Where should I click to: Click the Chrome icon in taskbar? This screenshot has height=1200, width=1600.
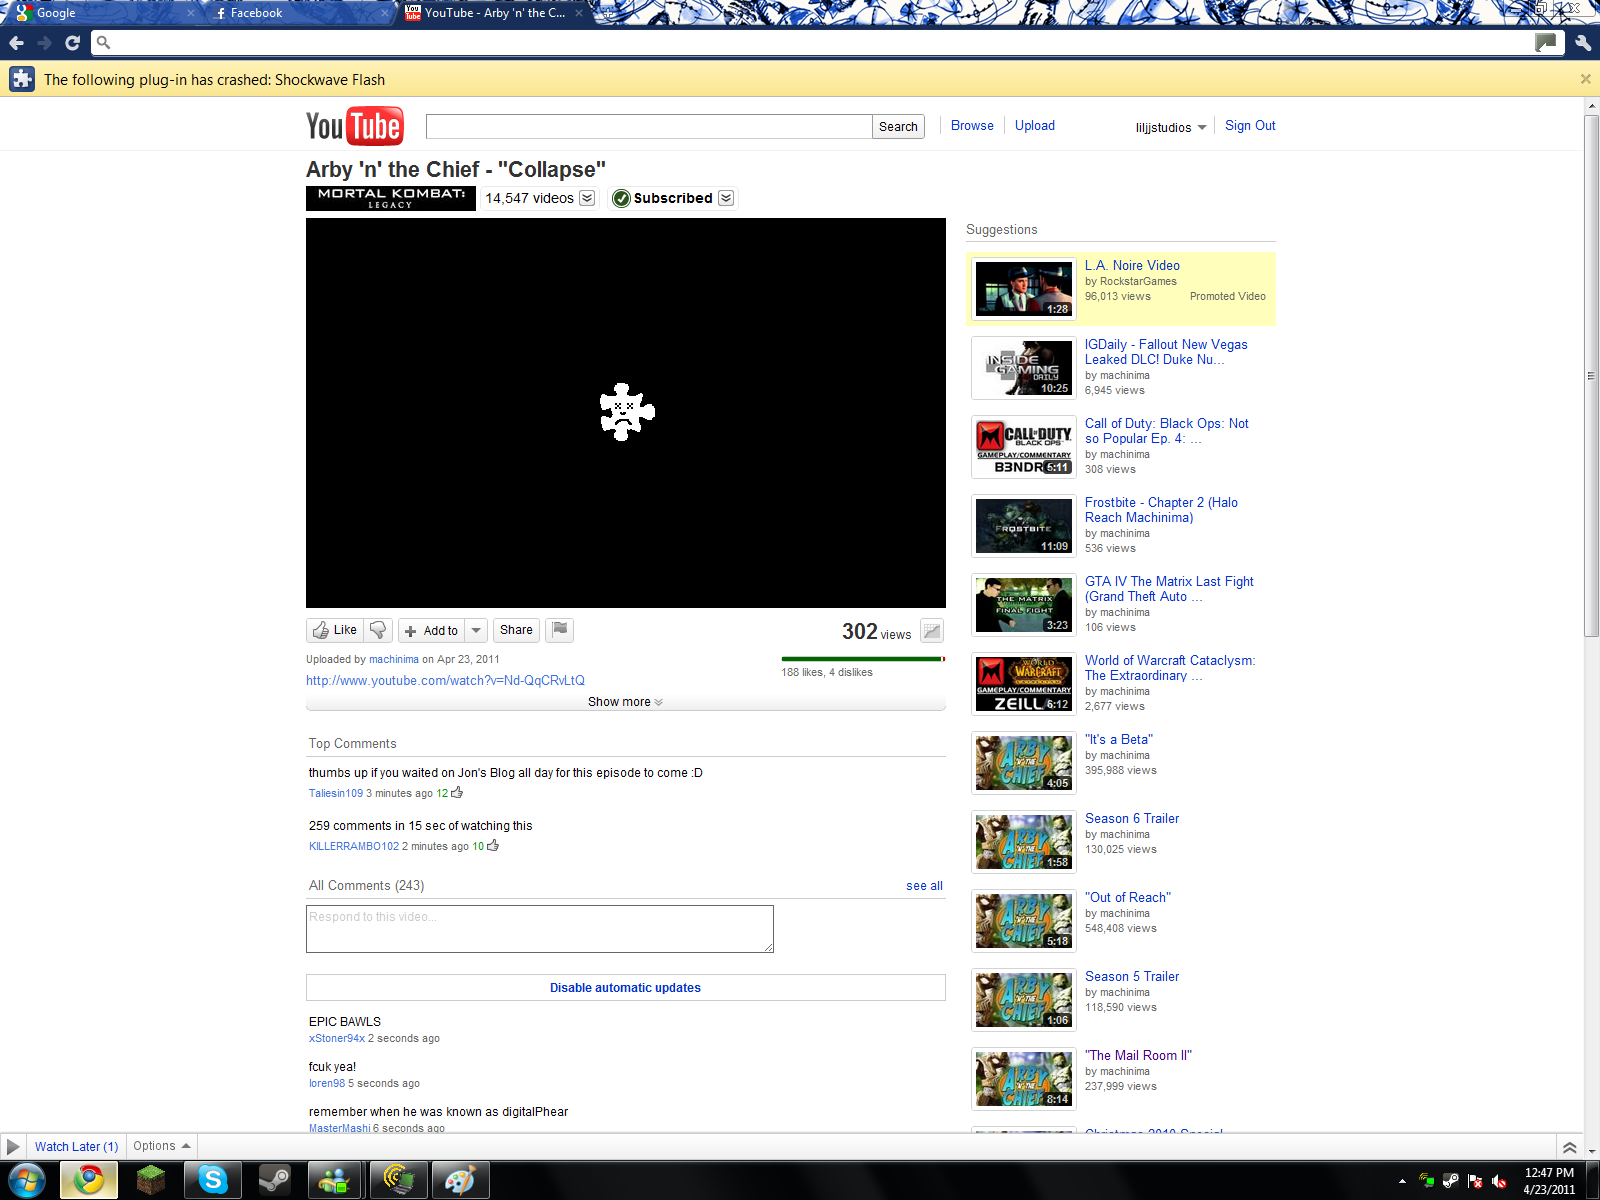(x=89, y=1180)
